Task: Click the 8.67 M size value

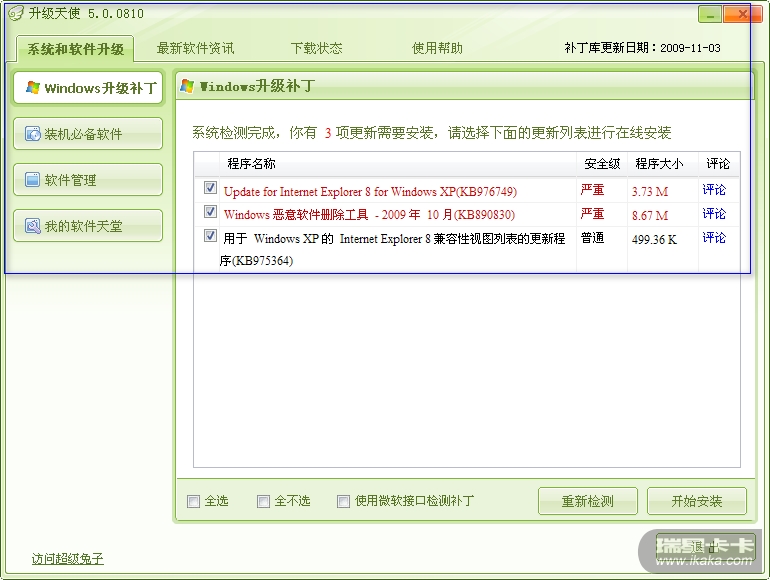Action: 650,216
